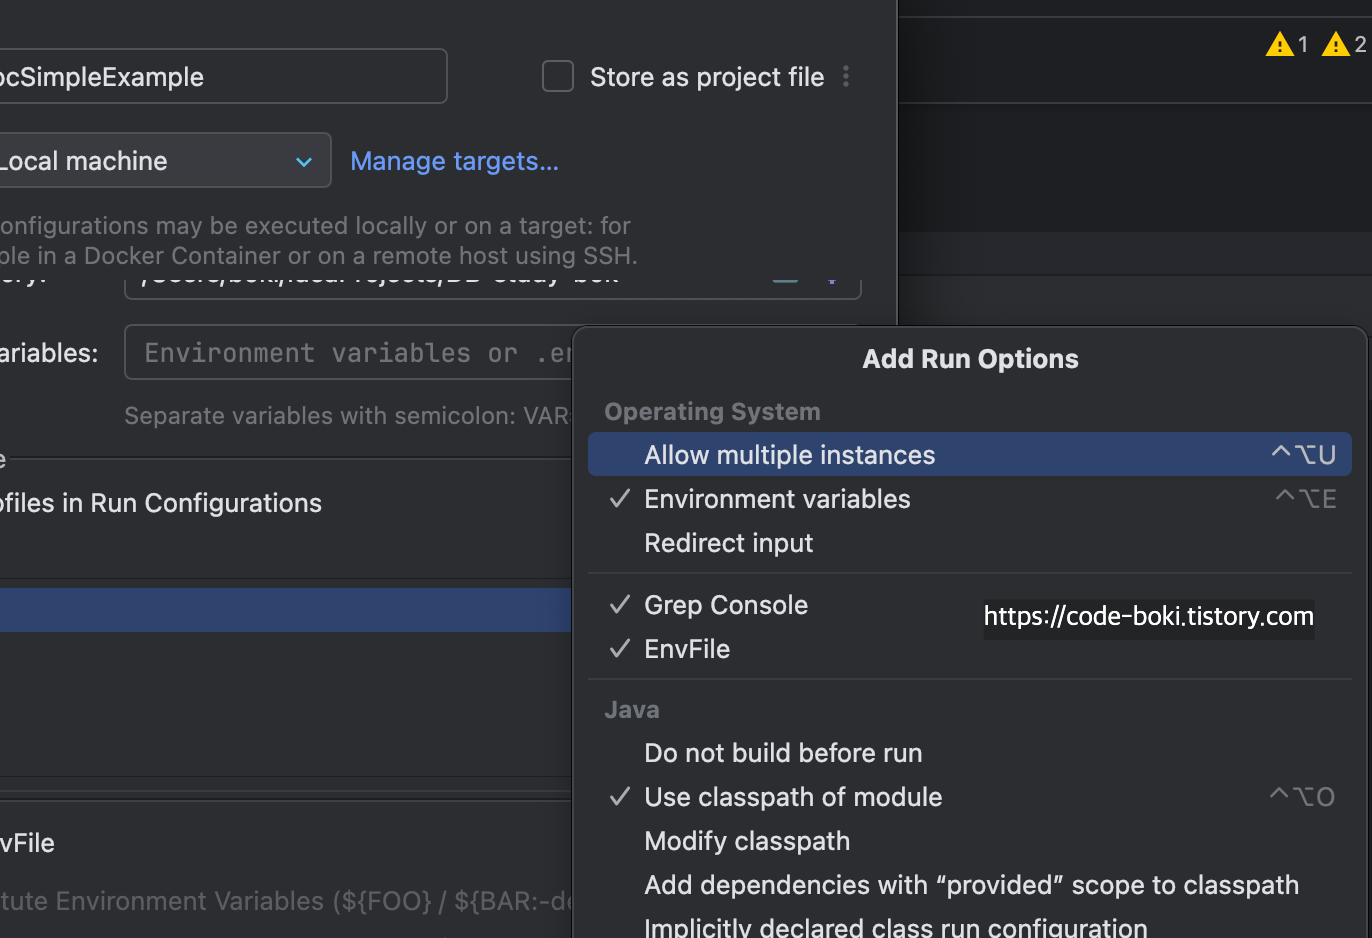Screen dimensions: 1372x938
Task: Uncheck Grep Console in run options
Action: (725, 605)
